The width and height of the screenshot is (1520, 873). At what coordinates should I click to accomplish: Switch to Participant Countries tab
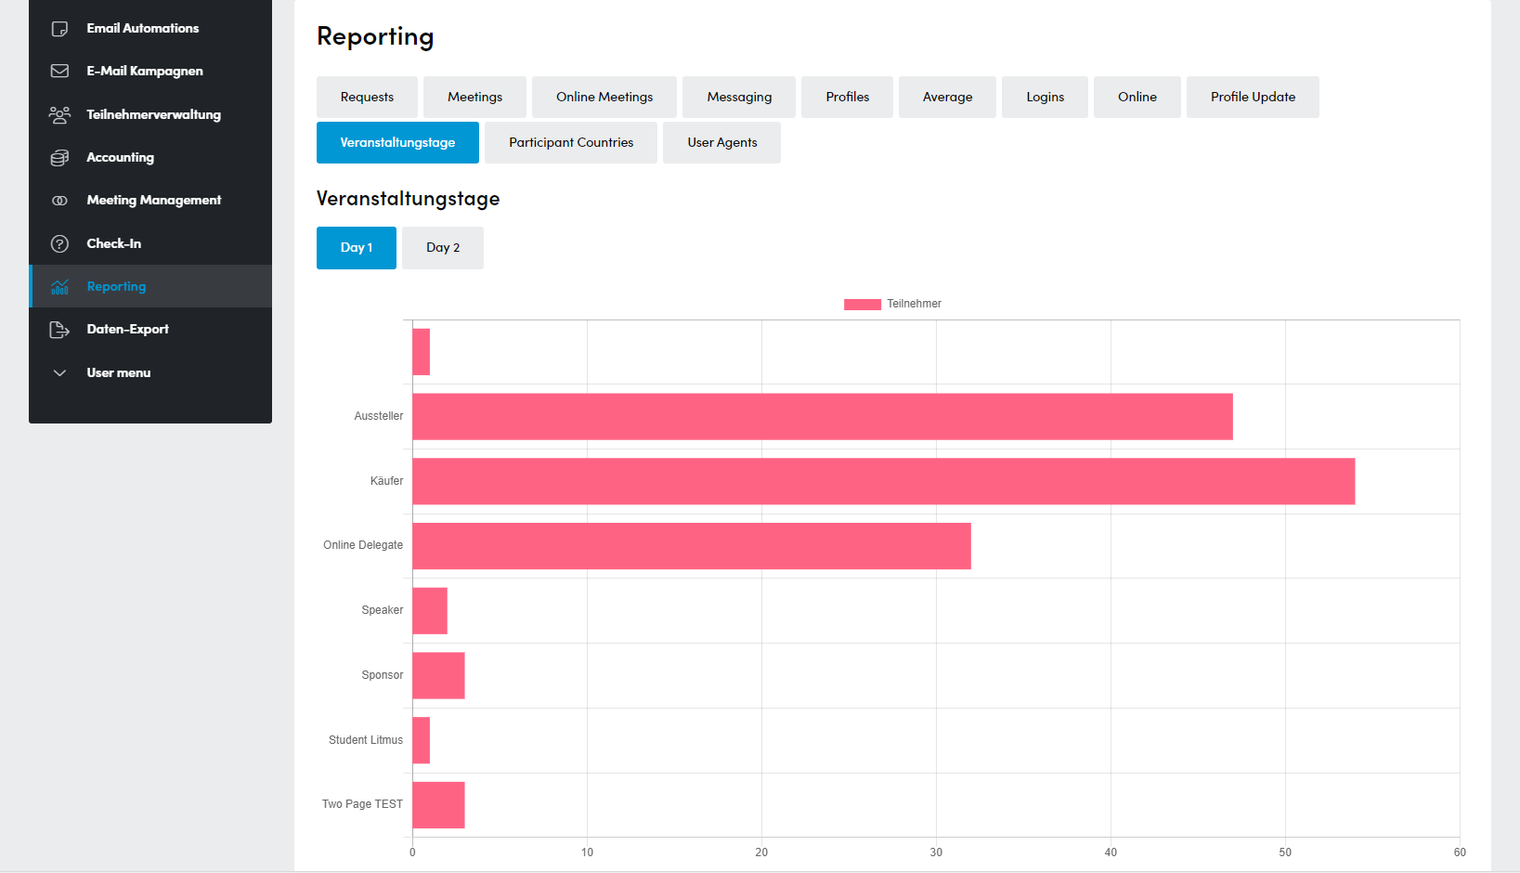tap(571, 143)
